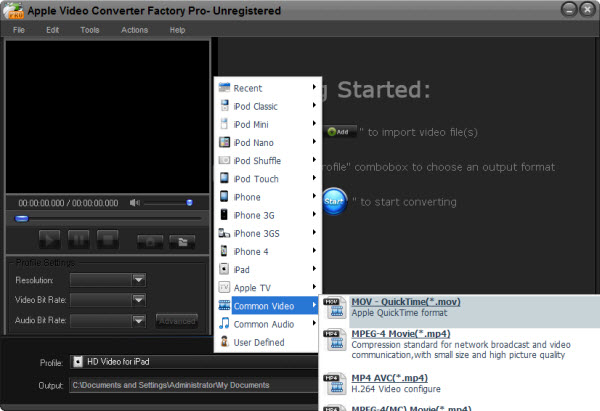Click the volume slider handle
This screenshot has height=411, width=600.
[x=189, y=203]
